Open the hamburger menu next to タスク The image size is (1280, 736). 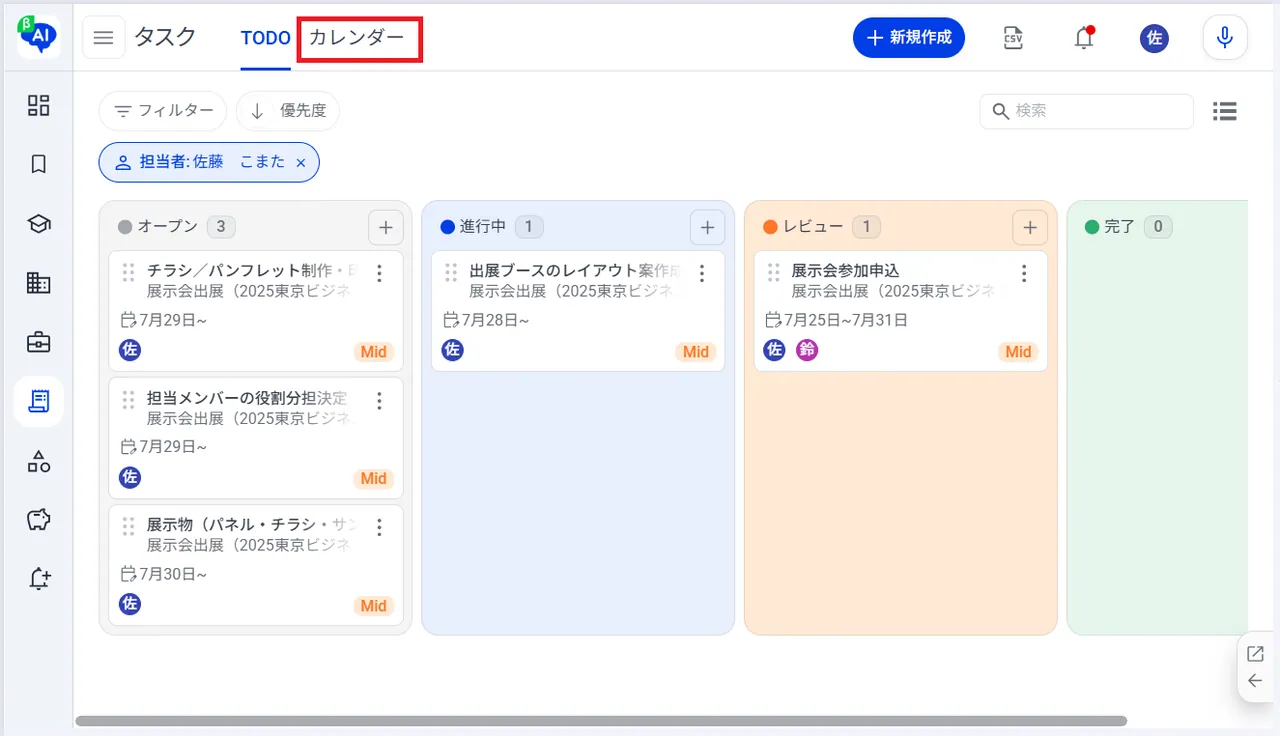point(104,38)
